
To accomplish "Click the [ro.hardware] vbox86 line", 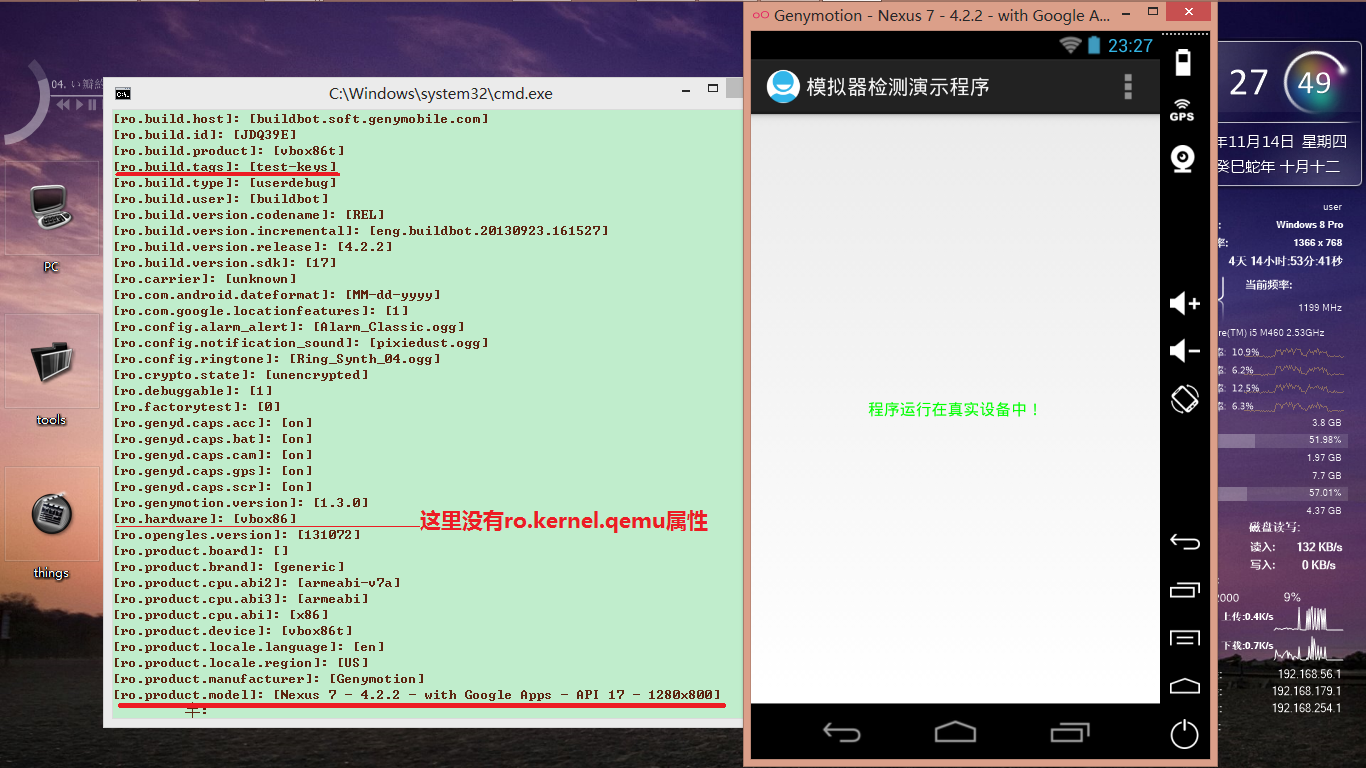I will [205, 519].
